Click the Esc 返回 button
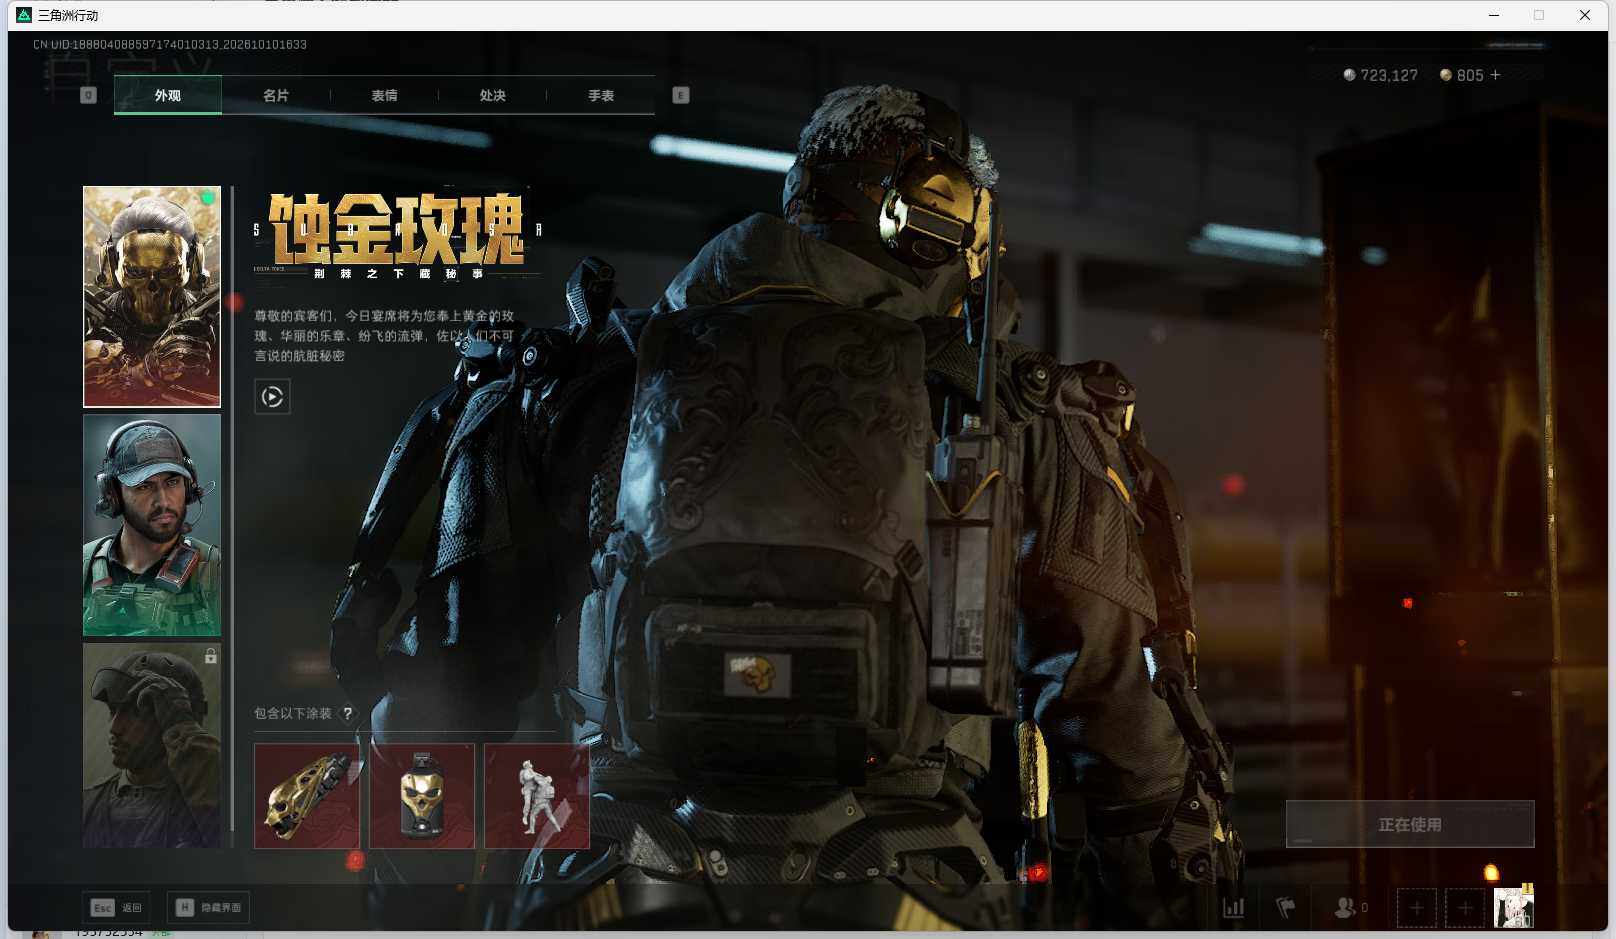The image size is (1616, 939). (117, 907)
